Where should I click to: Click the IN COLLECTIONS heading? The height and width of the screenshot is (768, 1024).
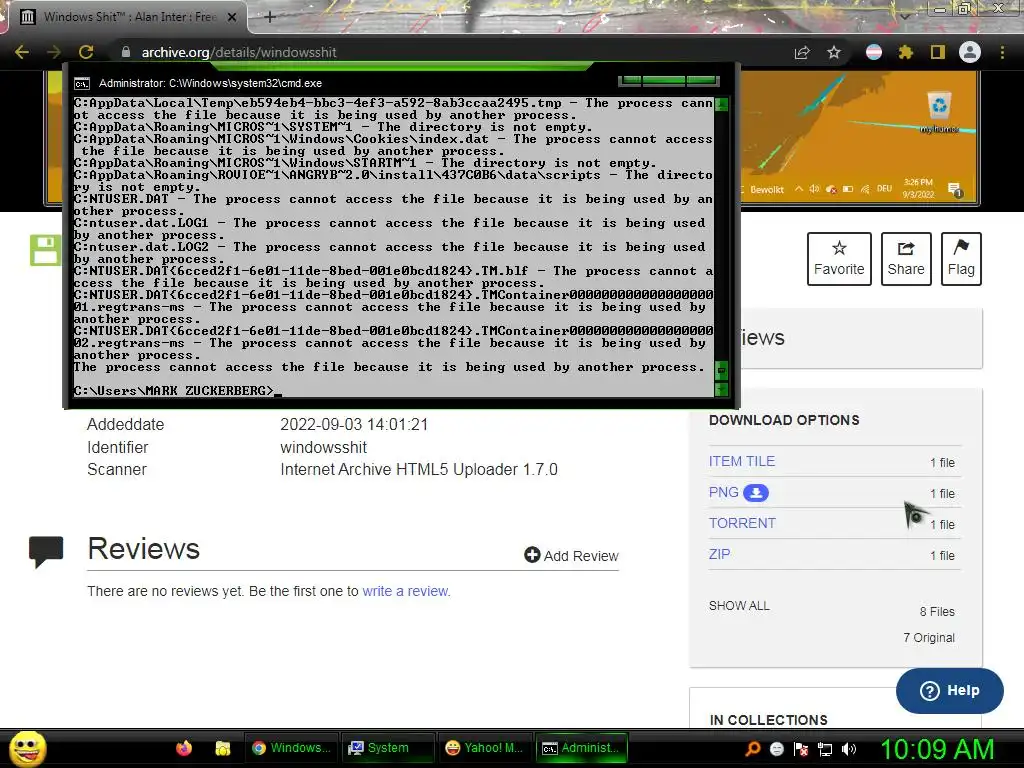tap(769, 720)
